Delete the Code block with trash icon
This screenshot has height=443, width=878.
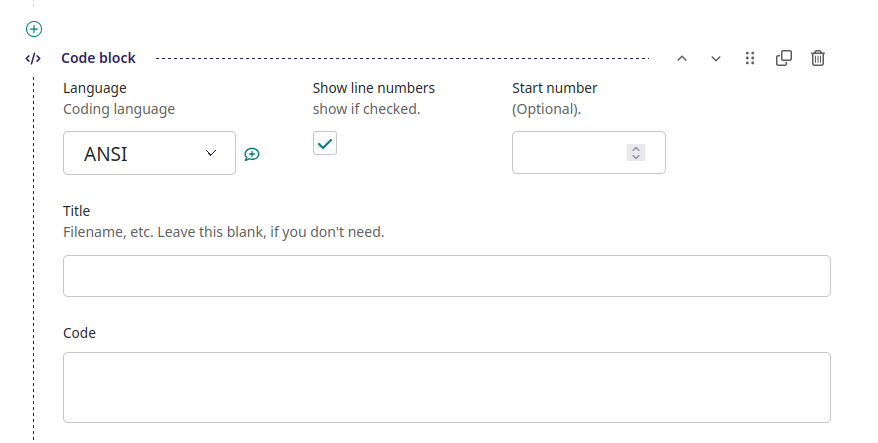[818, 58]
